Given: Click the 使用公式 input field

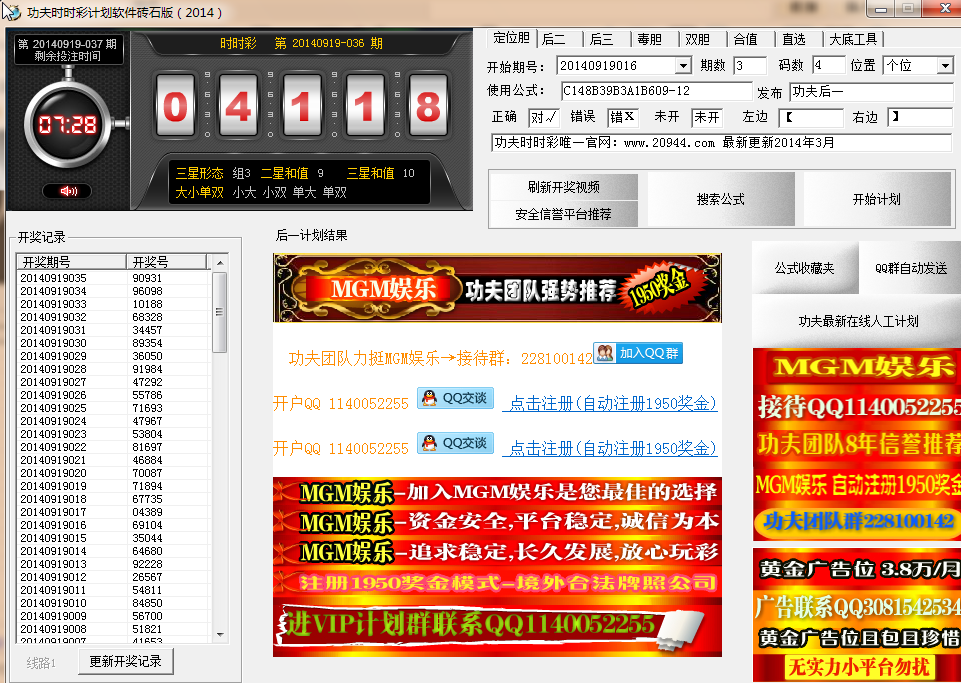Looking at the screenshot, I should click(656, 91).
